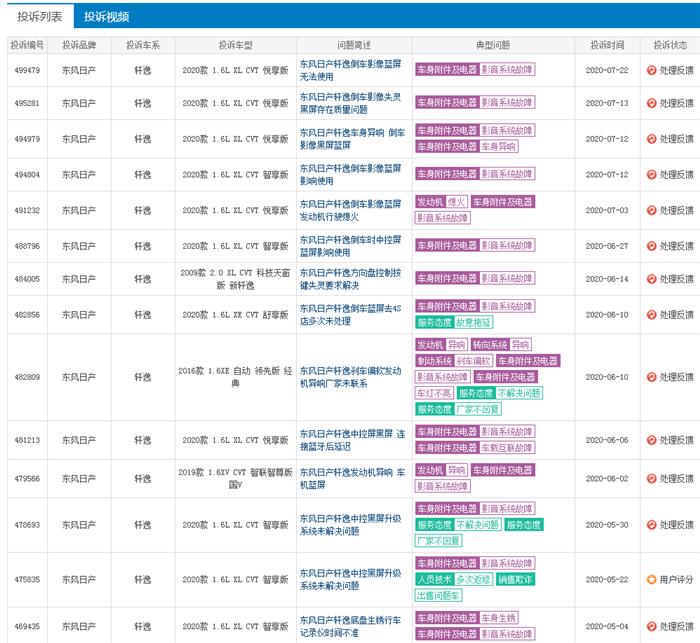This screenshot has width=700, height=643.
Task: Switch to the 投诉列表 tab
Action: tap(40, 17)
